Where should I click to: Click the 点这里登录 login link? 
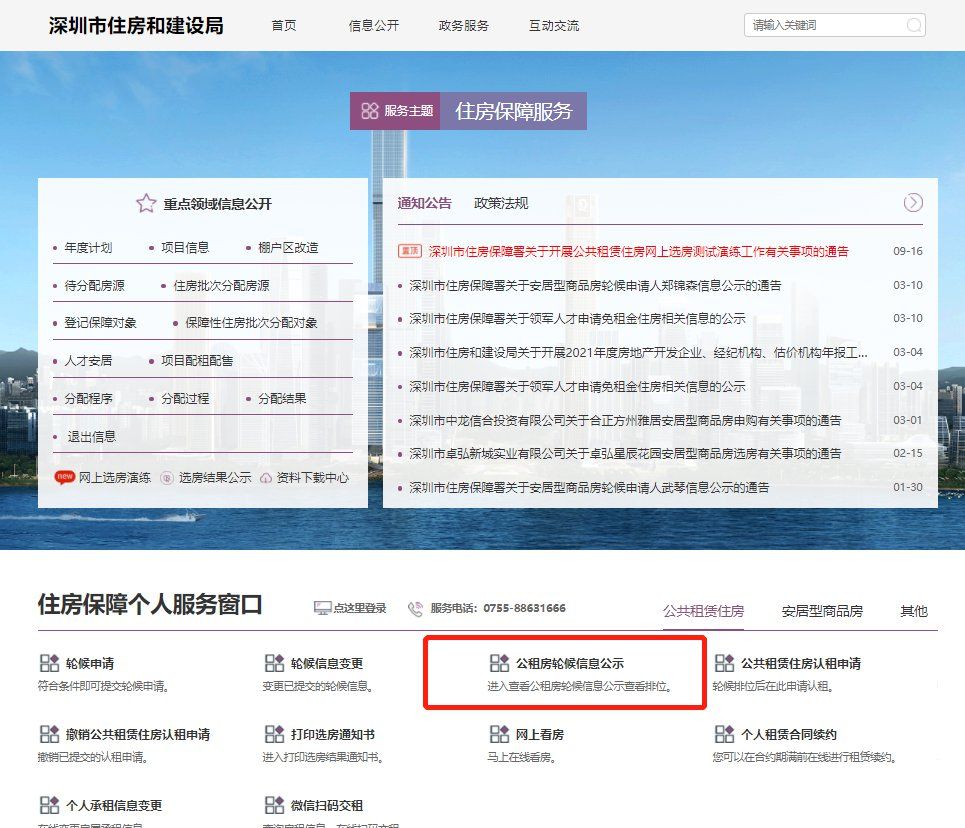click(360, 608)
